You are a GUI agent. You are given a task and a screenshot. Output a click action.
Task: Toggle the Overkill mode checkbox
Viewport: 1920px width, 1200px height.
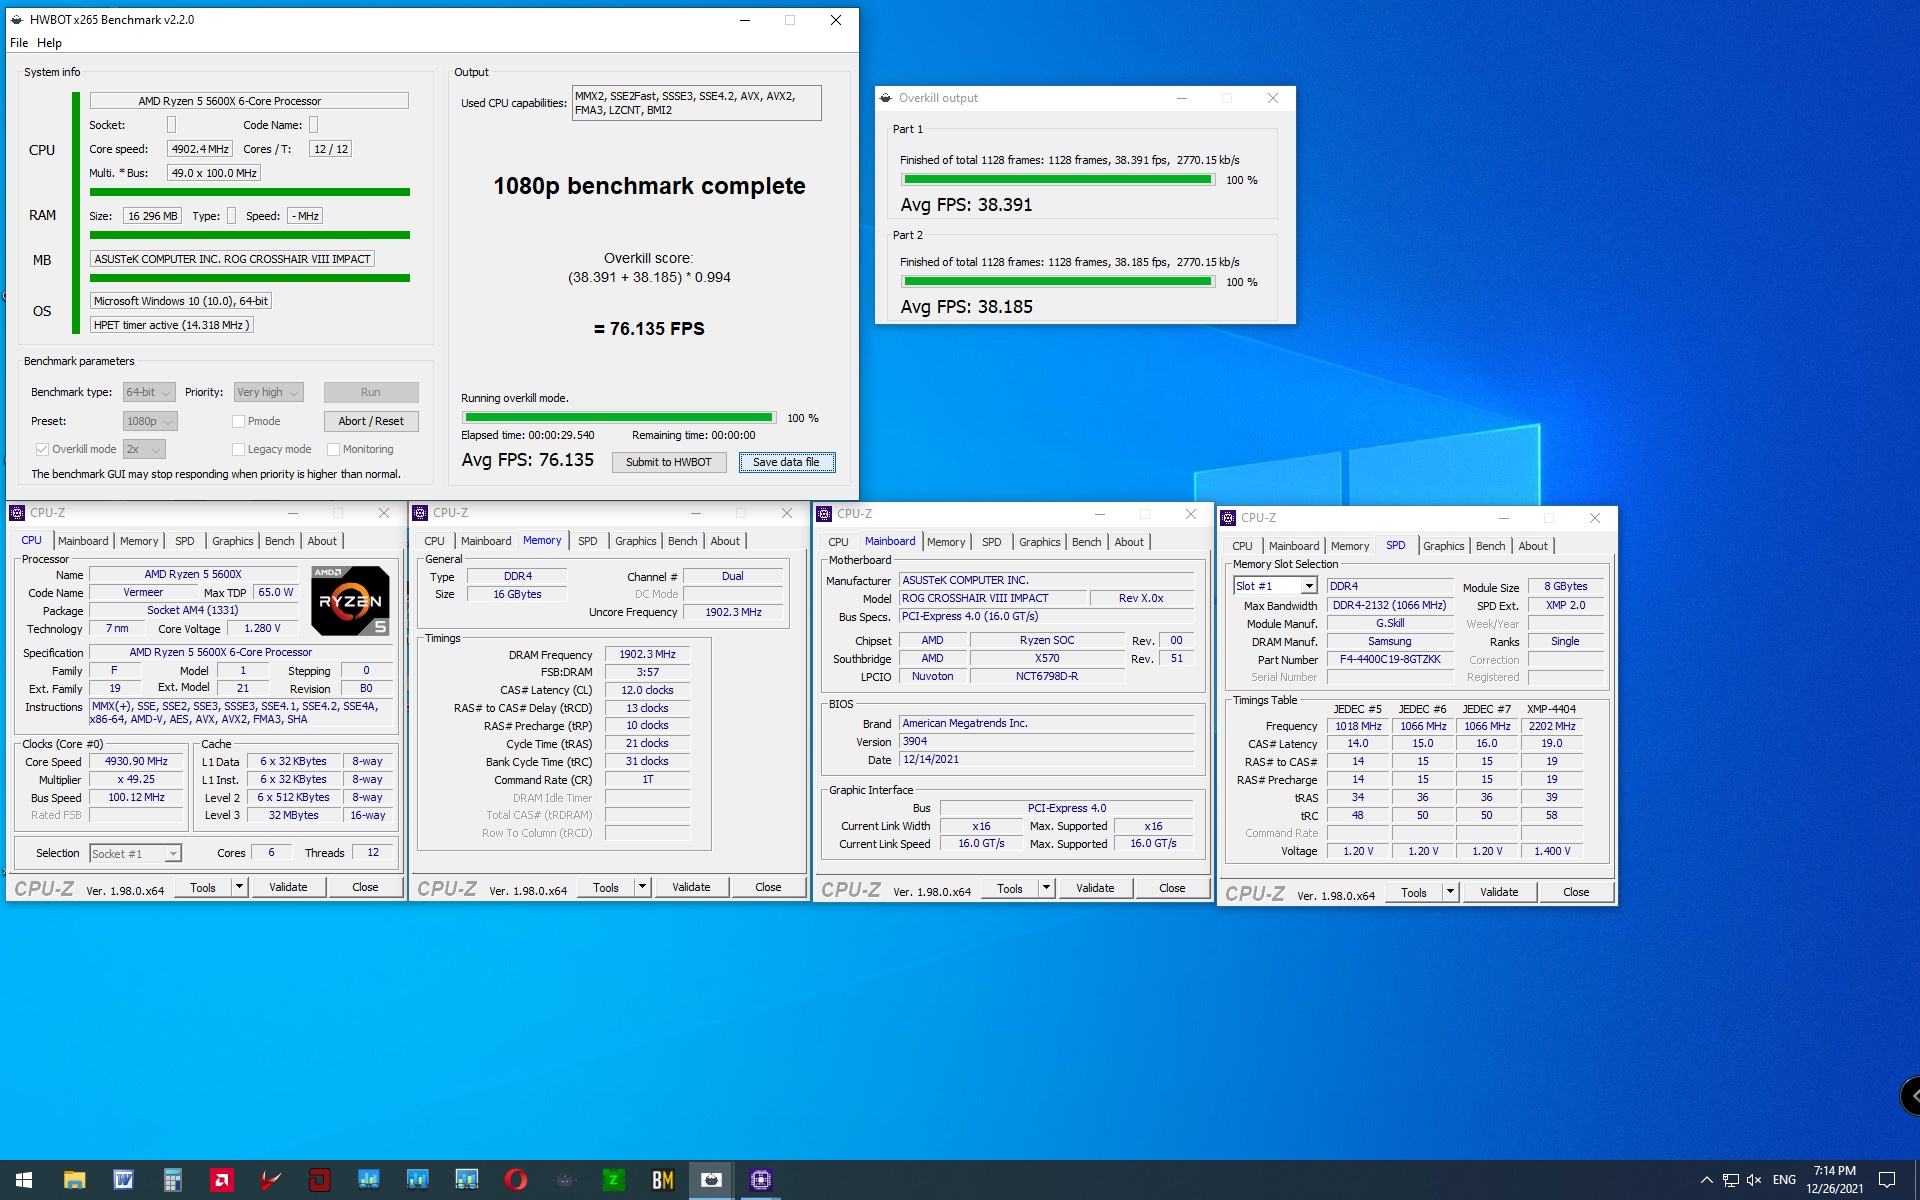[42, 450]
